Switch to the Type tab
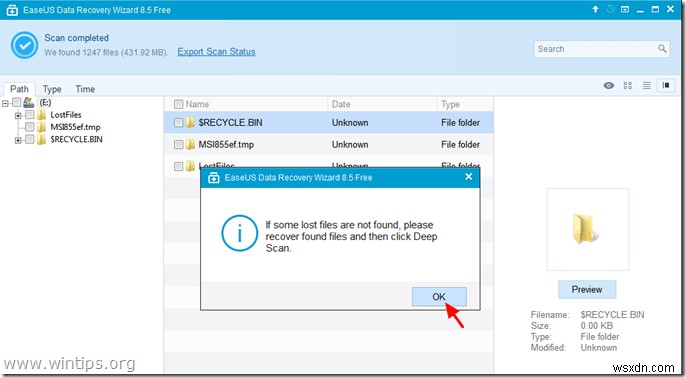 [52, 89]
